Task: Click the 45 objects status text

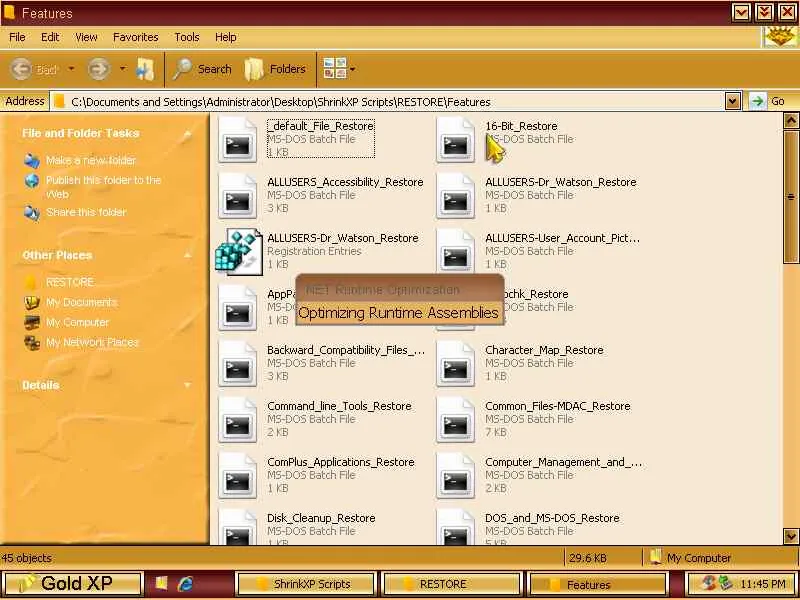Action: (27, 558)
